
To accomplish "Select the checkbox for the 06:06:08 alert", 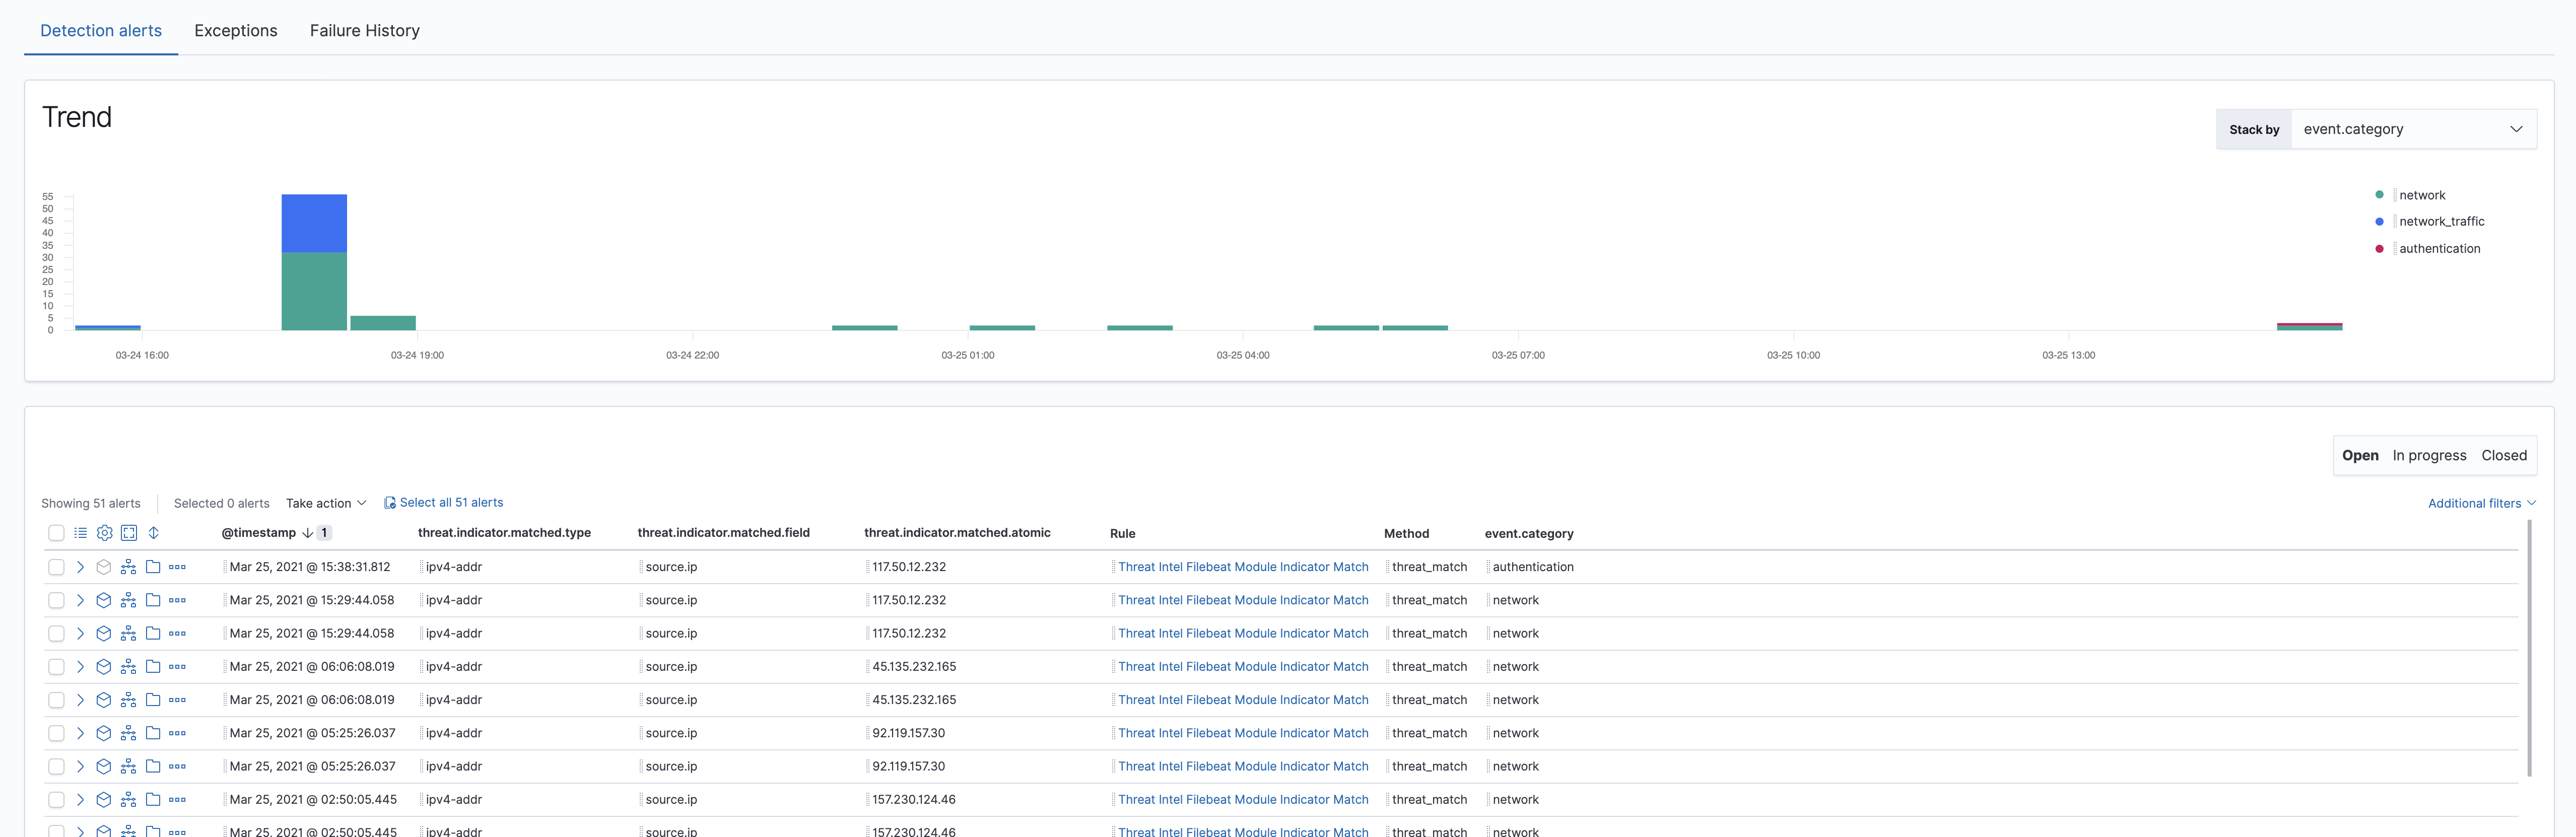I will click(x=56, y=666).
